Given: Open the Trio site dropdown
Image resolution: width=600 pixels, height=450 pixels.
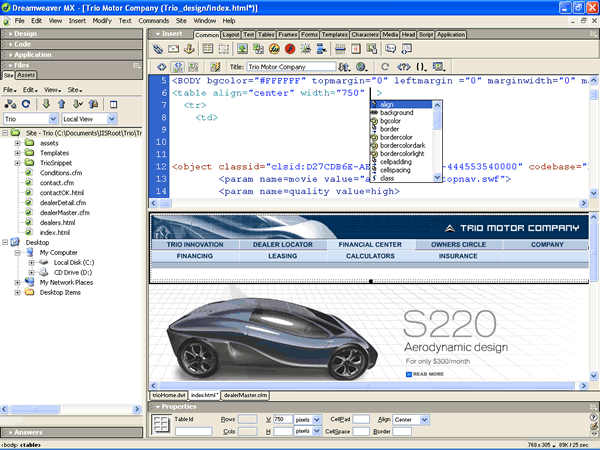Looking at the screenshot, I should coord(53,119).
